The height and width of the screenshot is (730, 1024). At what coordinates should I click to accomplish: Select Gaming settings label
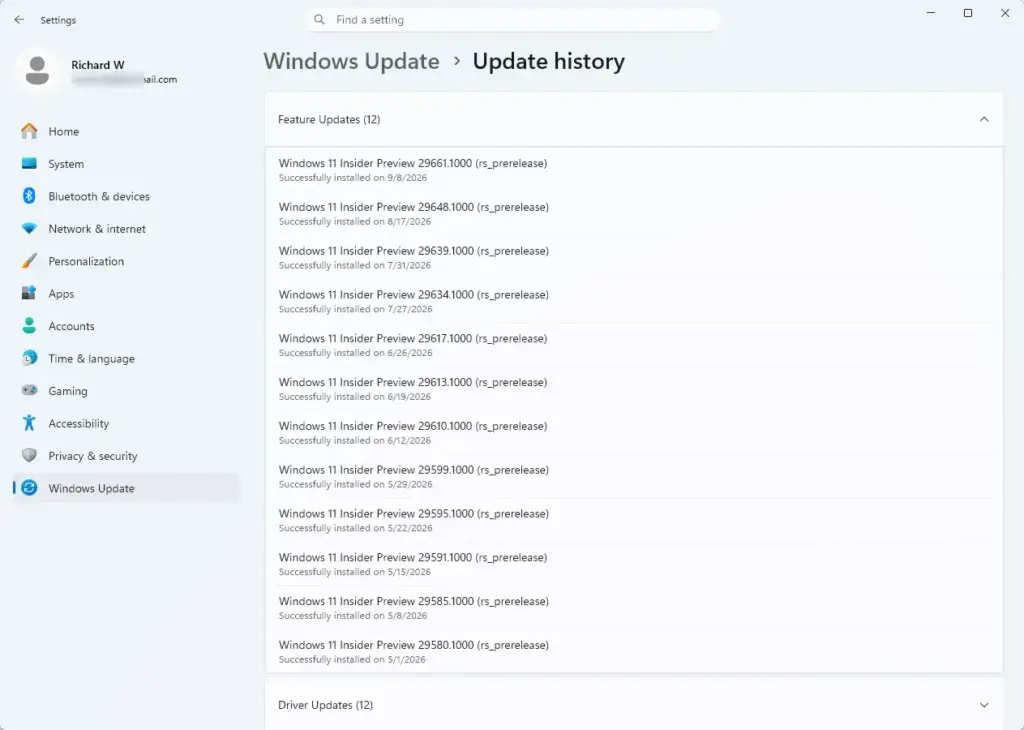68,391
